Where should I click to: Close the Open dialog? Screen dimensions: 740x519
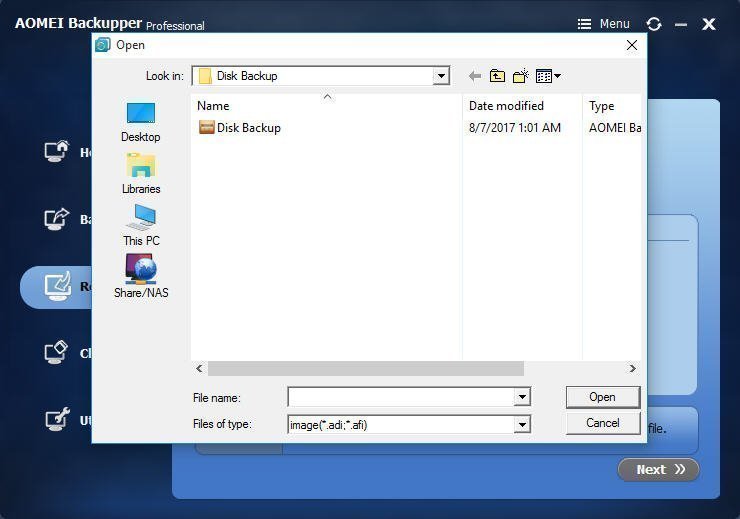click(x=631, y=45)
